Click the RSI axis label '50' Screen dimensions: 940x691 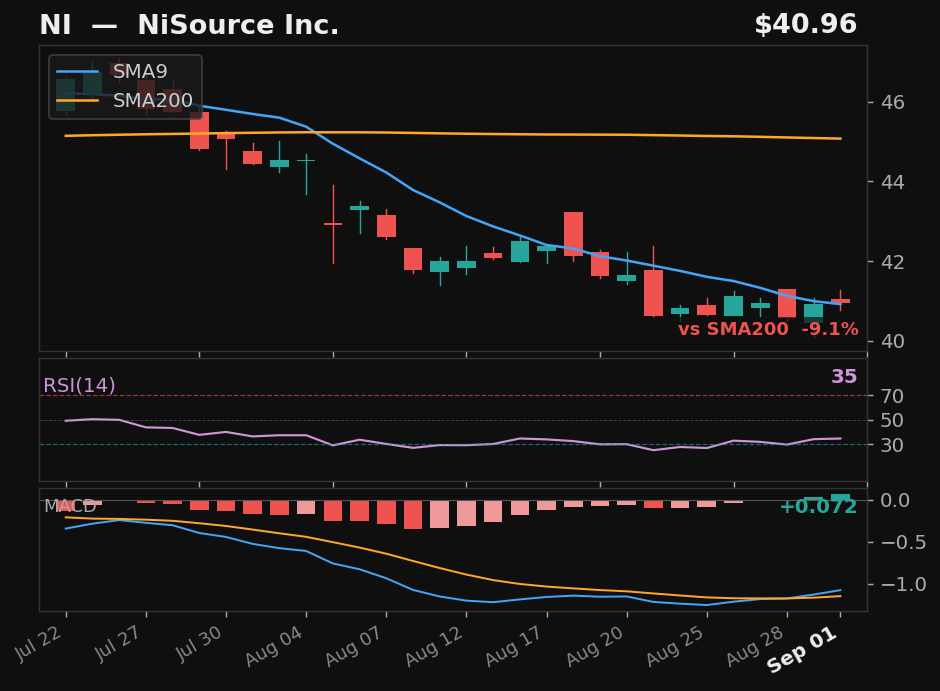(x=892, y=421)
